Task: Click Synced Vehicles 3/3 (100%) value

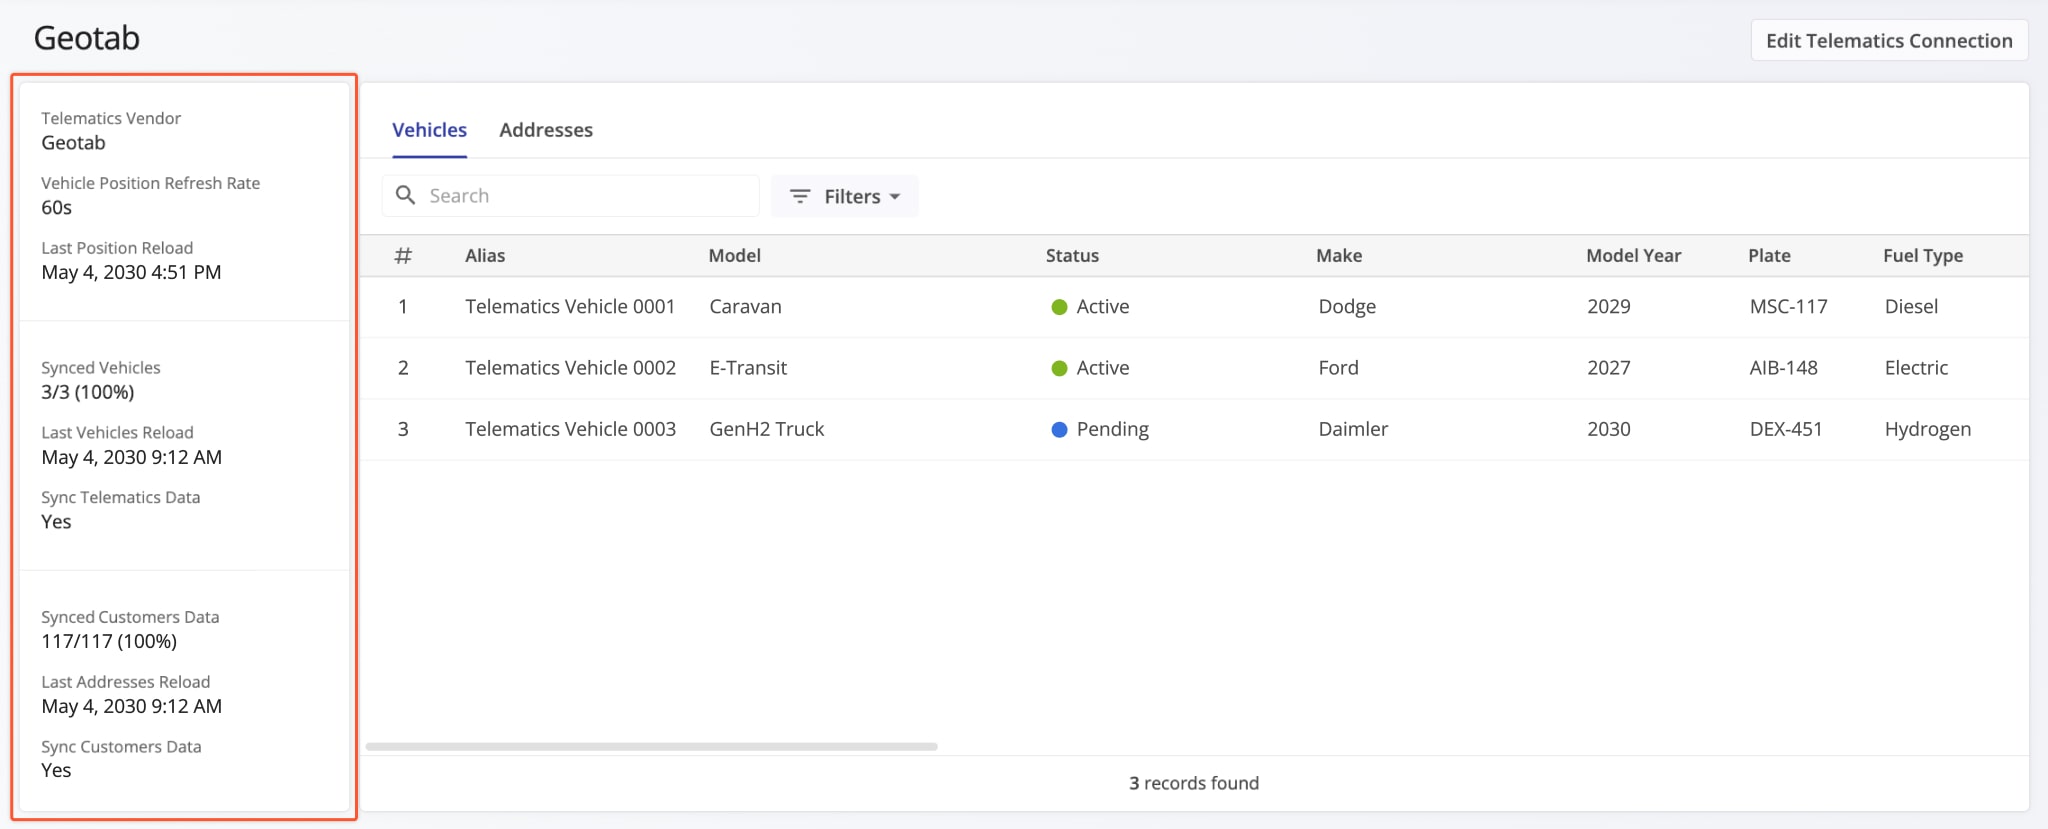Action: [x=87, y=392]
